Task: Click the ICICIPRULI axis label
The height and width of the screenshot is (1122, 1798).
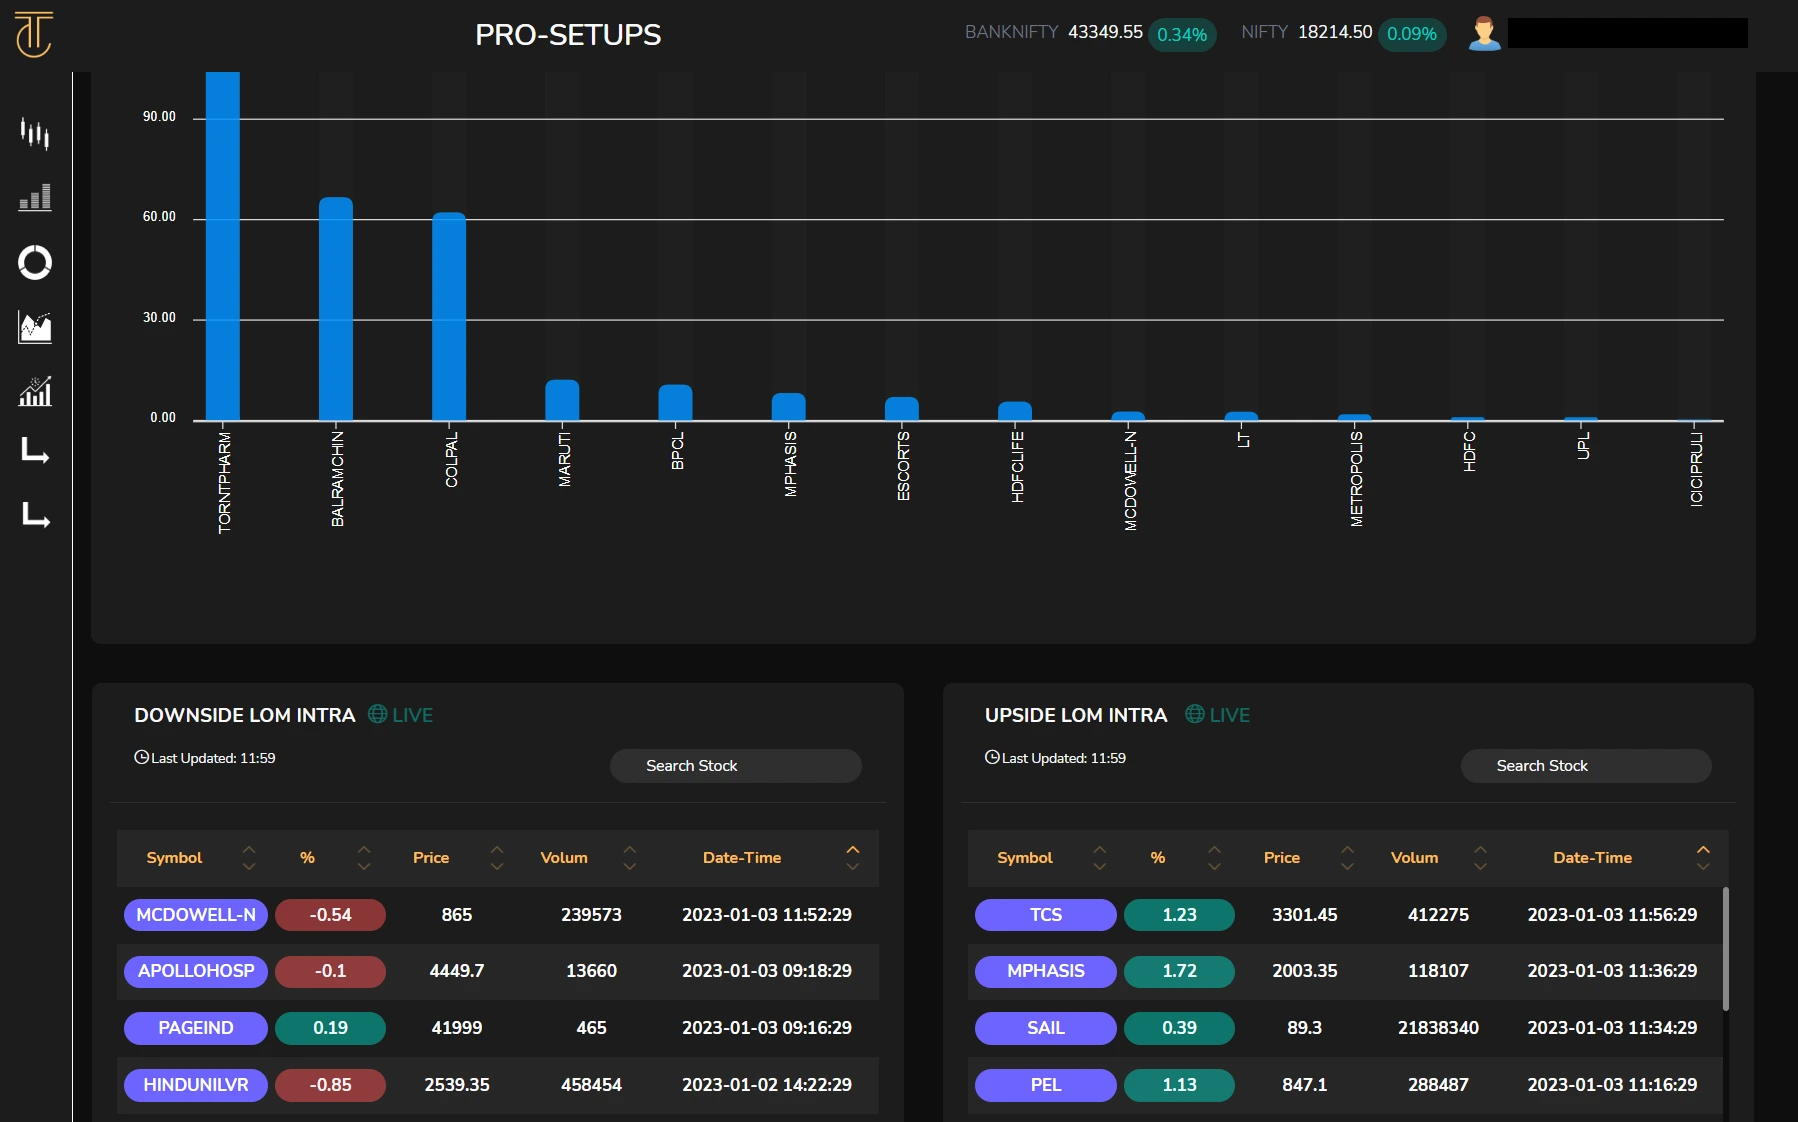Action: (1696, 469)
